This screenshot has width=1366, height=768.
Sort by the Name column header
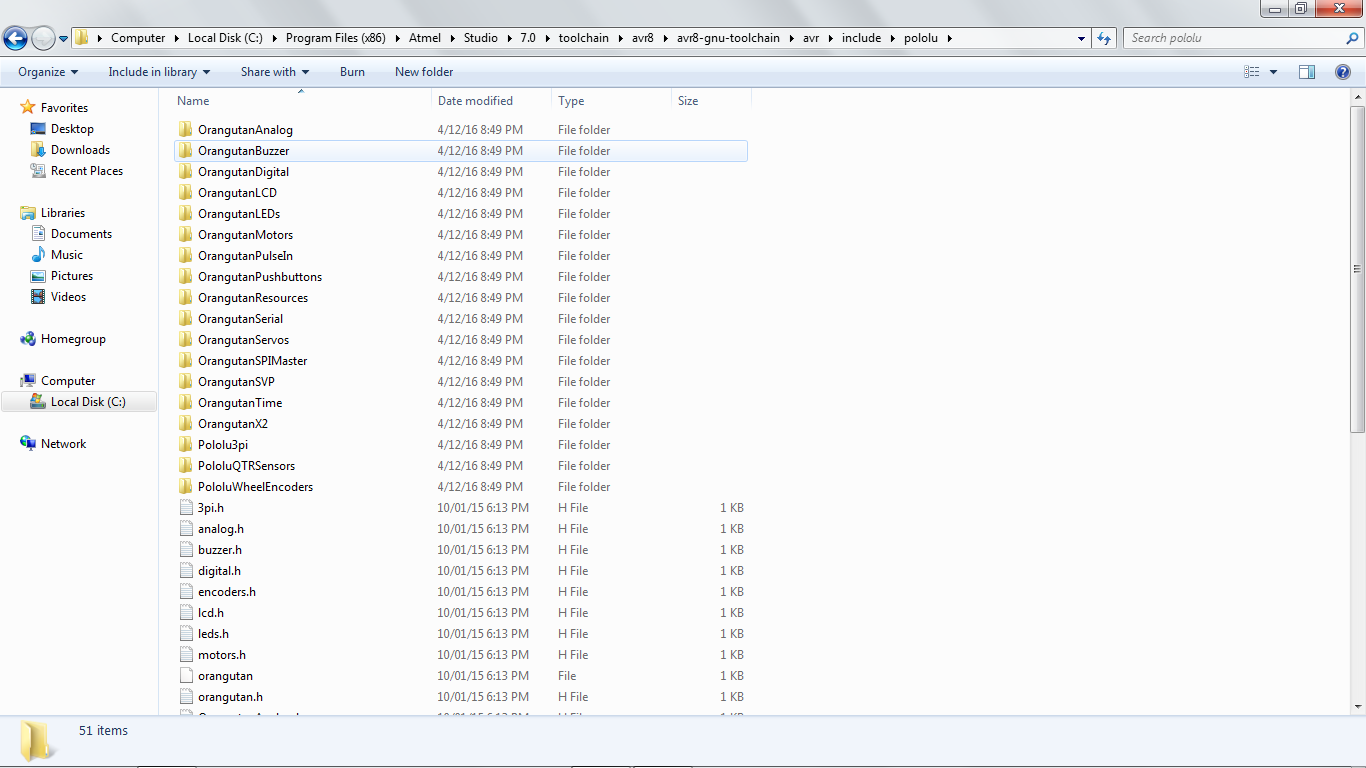coord(301,101)
